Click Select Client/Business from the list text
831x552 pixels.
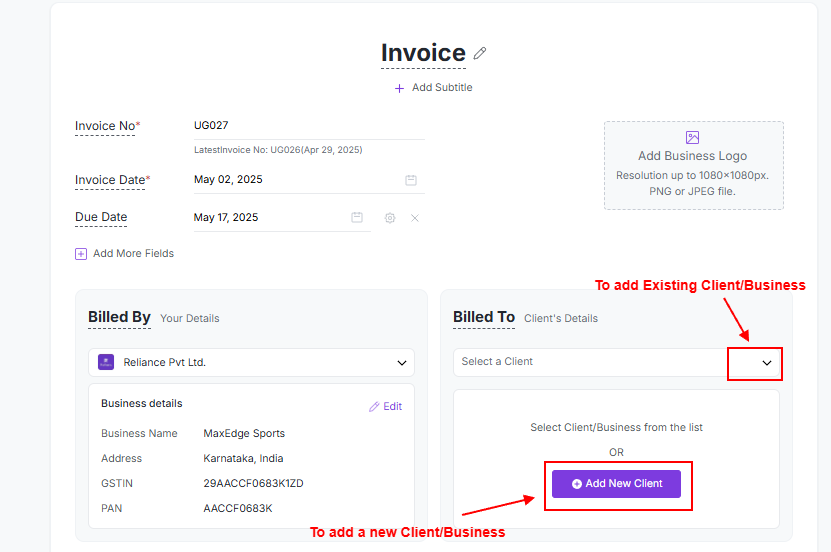pyautogui.click(x=616, y=428)
